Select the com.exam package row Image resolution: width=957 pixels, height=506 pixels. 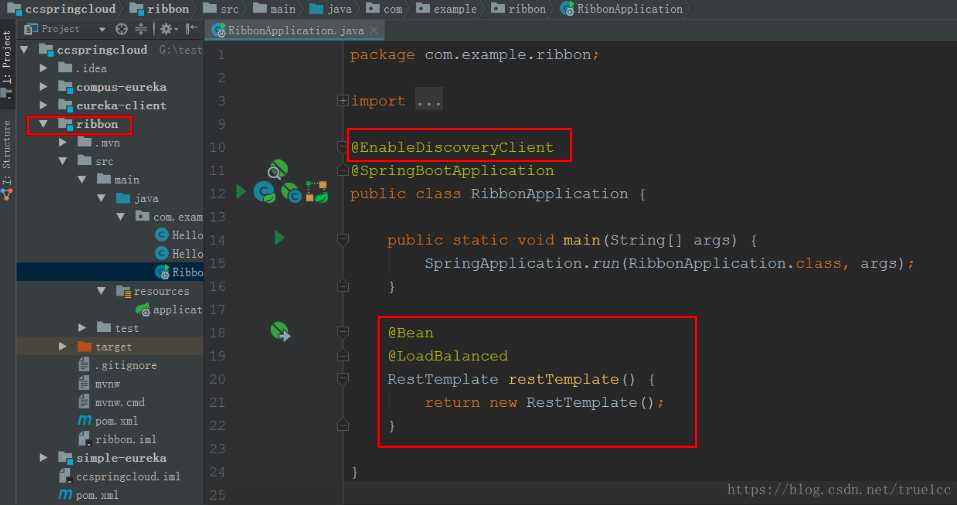110,217
